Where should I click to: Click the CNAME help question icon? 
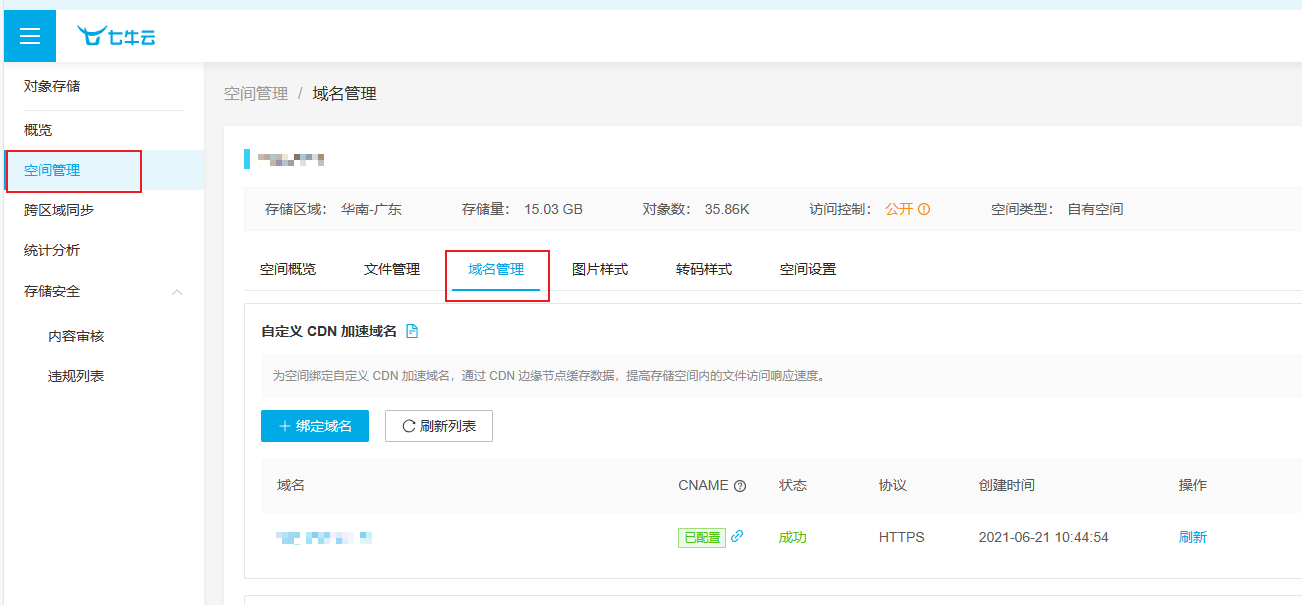point(740,486)
